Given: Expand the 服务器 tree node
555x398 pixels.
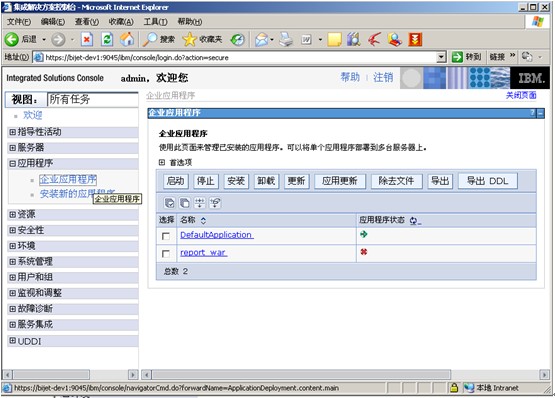Looking at the screenshot, I should coord(12,148).
